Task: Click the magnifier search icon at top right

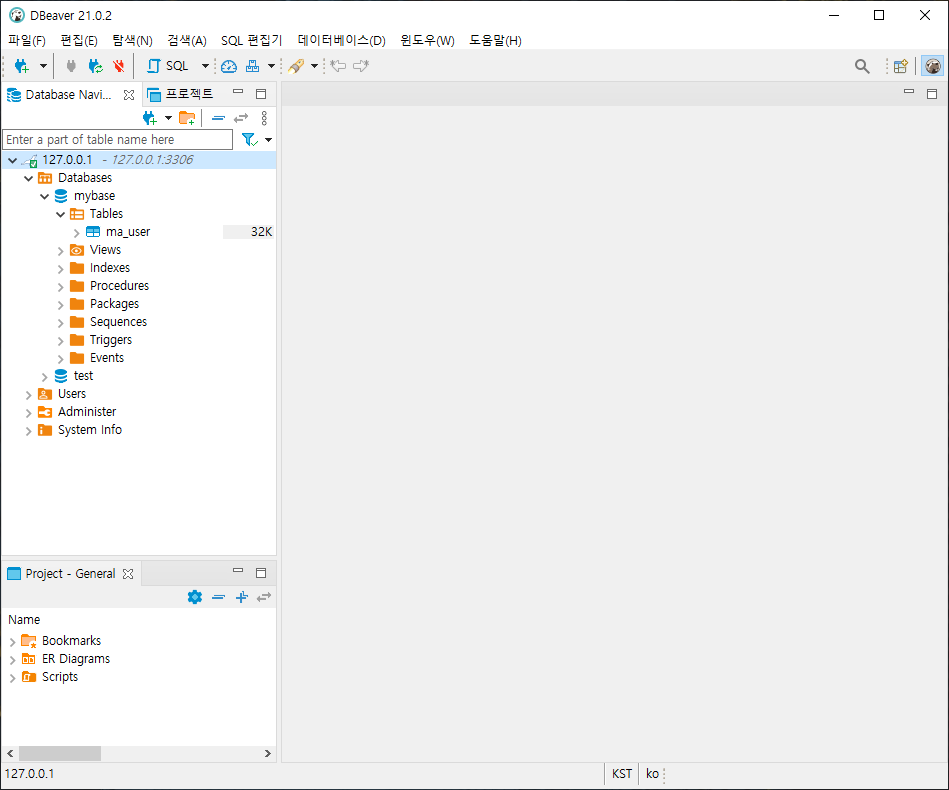Action: (x=862, y=66)
